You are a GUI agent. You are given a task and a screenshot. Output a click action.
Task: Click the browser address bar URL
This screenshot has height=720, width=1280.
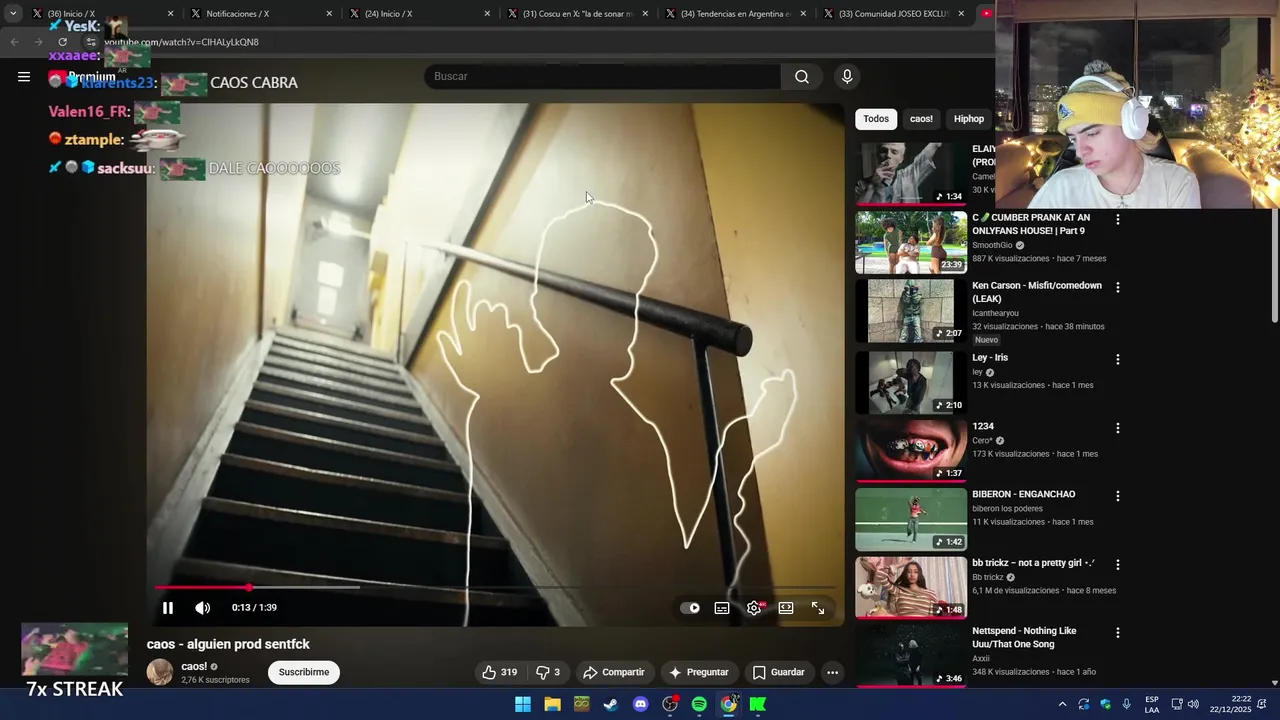pyautogui.click(x=182, y=42)
